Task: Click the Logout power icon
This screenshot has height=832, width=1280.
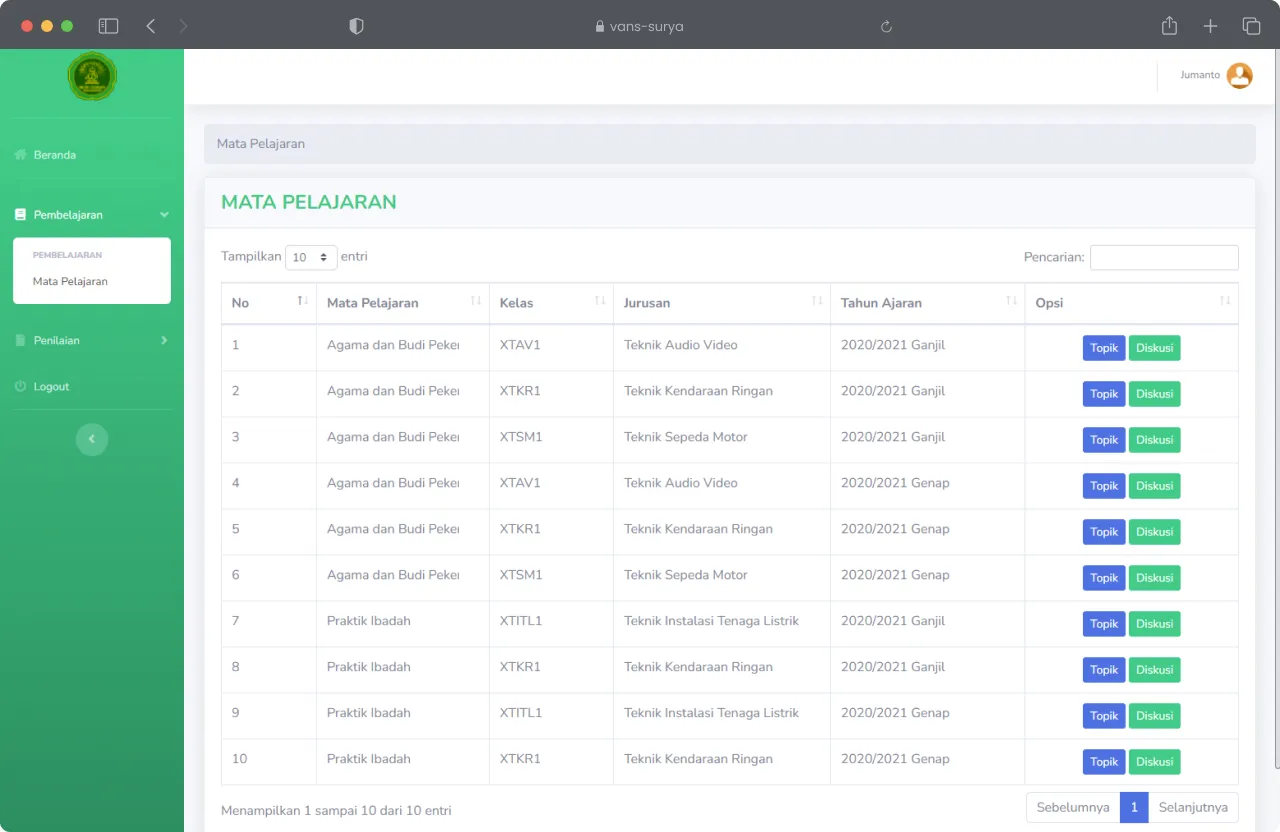Action: click(x=20, y=386)
